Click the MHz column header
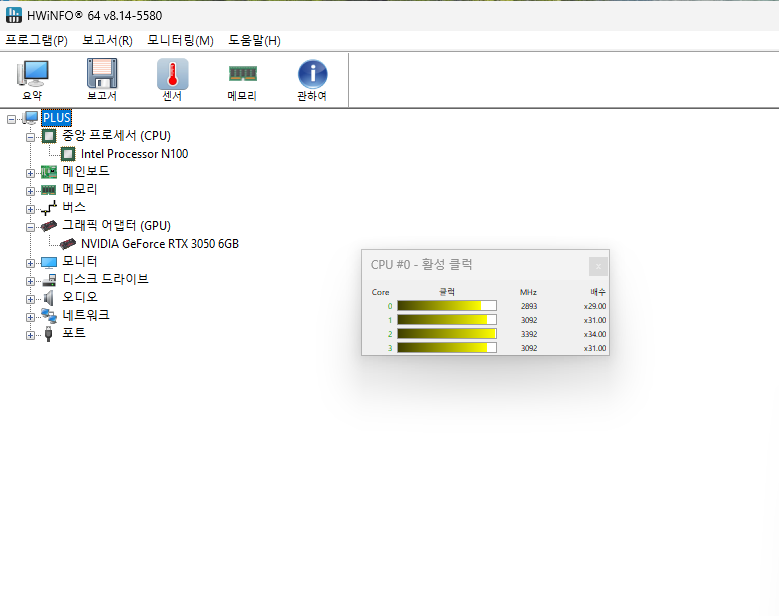 528,292
